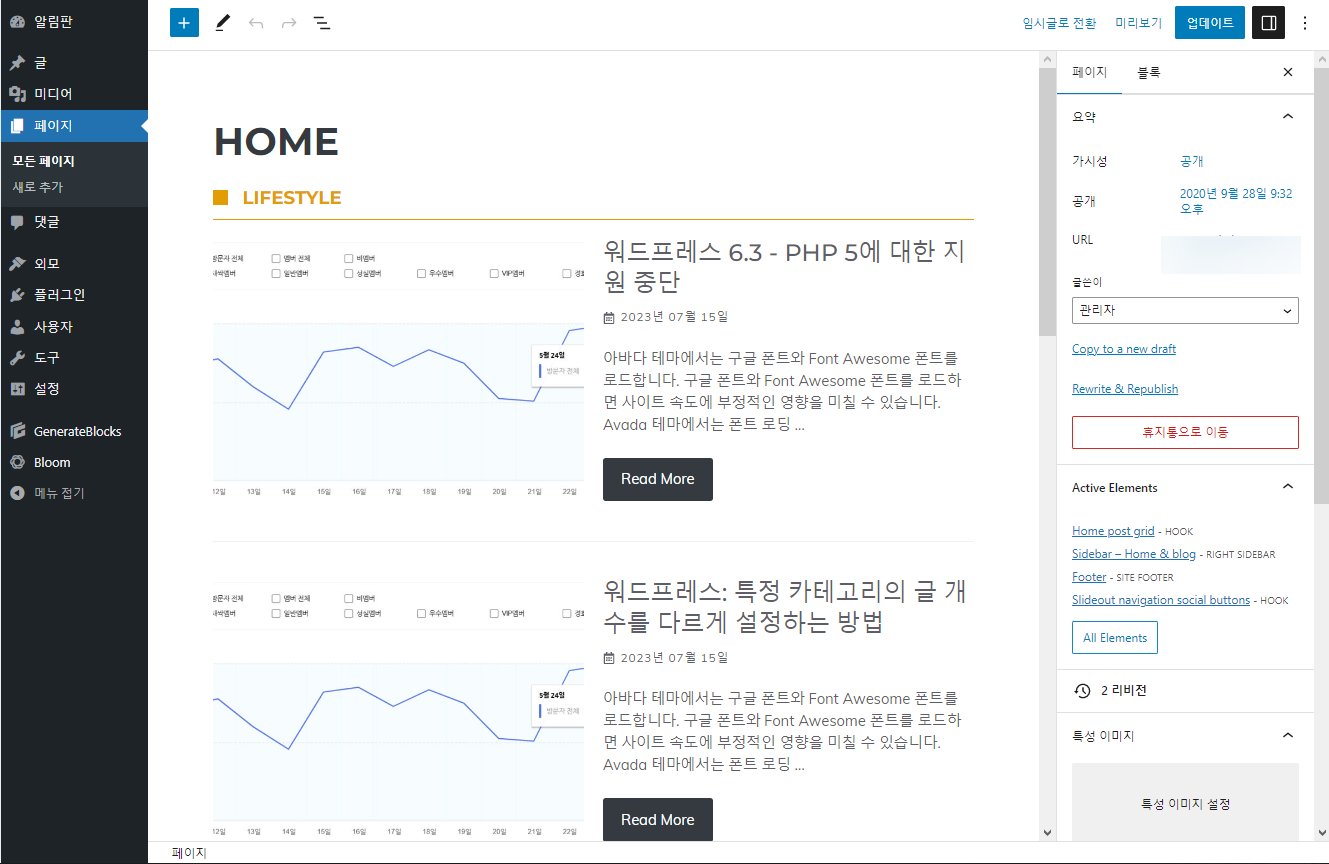Open 글 posts menu
Image resolution: width=1329 pixels, height=864 pixels.
click(74, 62)
